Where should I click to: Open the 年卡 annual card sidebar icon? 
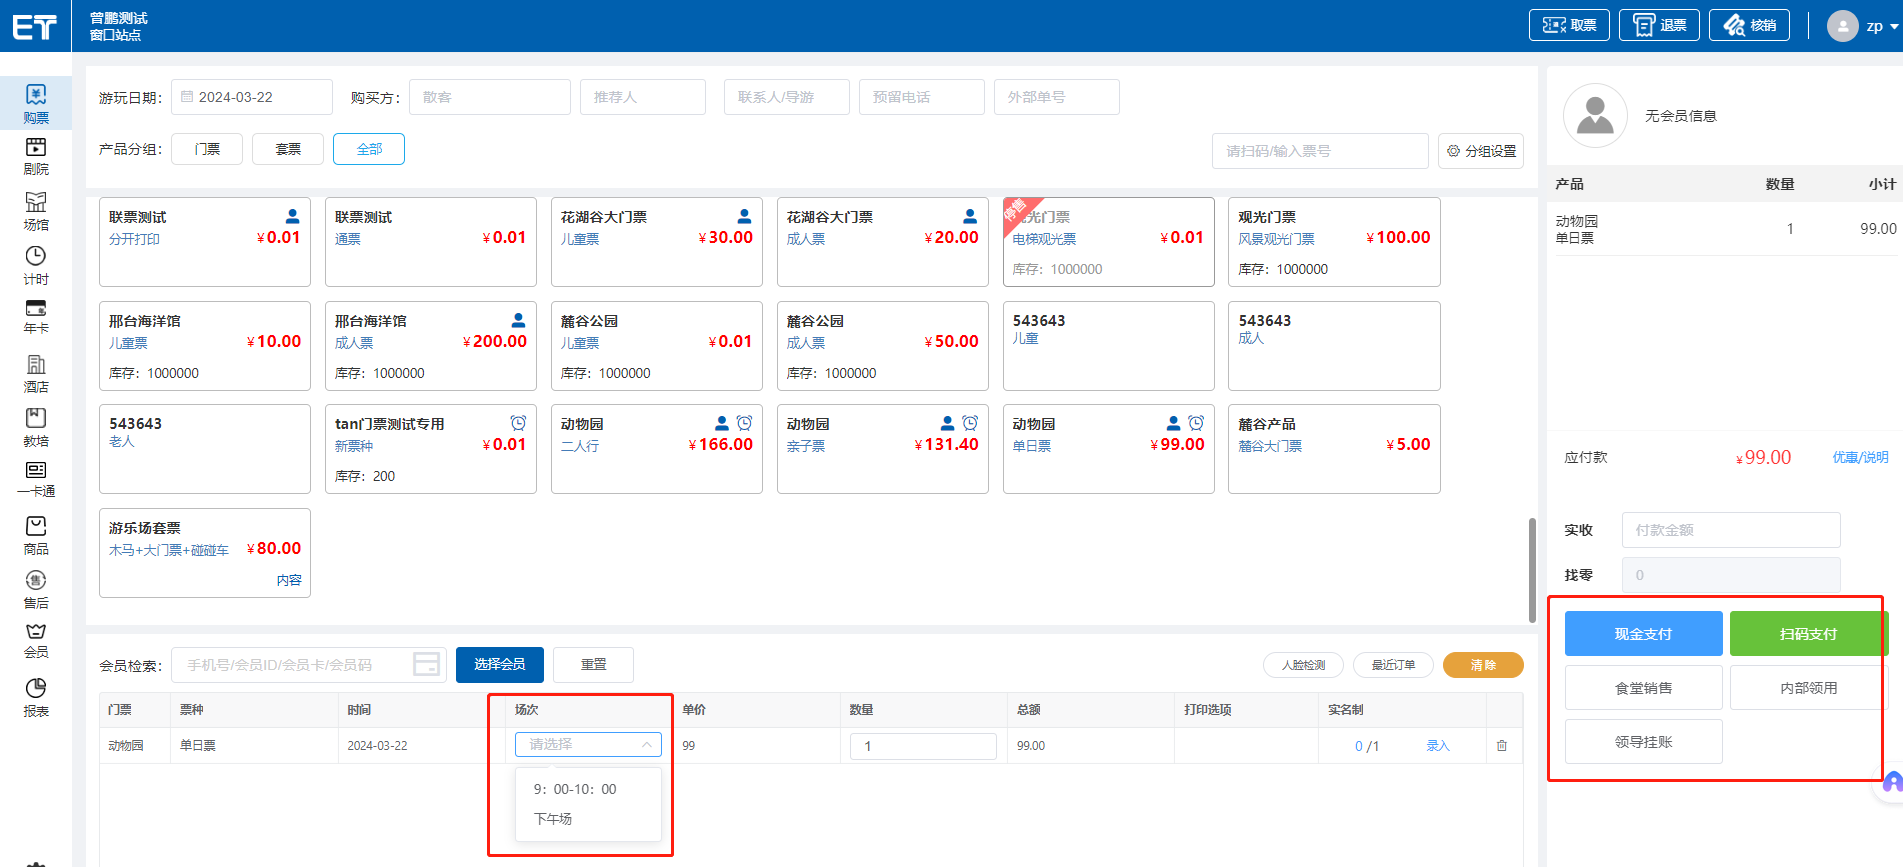(x=36, y=316)
